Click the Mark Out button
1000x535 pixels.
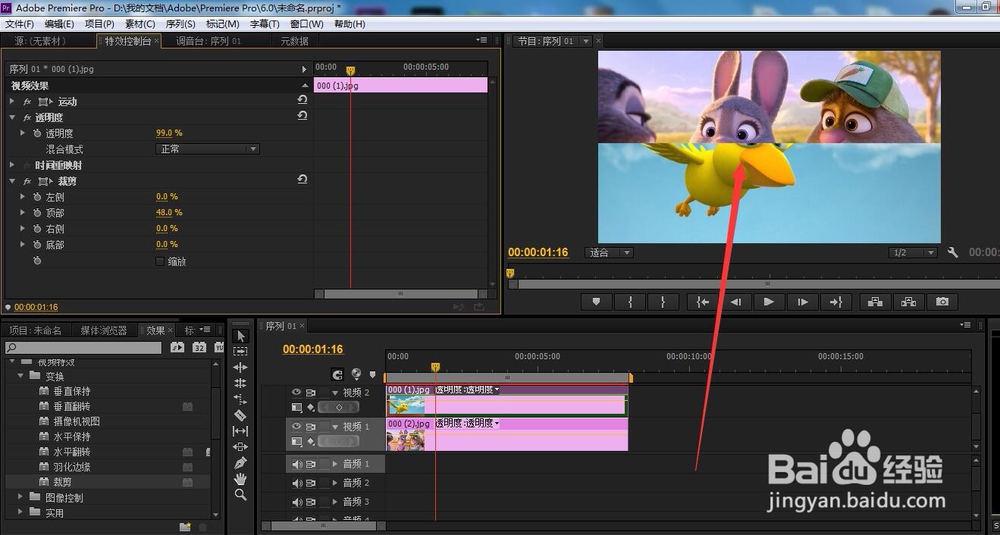tap(663, 302)
